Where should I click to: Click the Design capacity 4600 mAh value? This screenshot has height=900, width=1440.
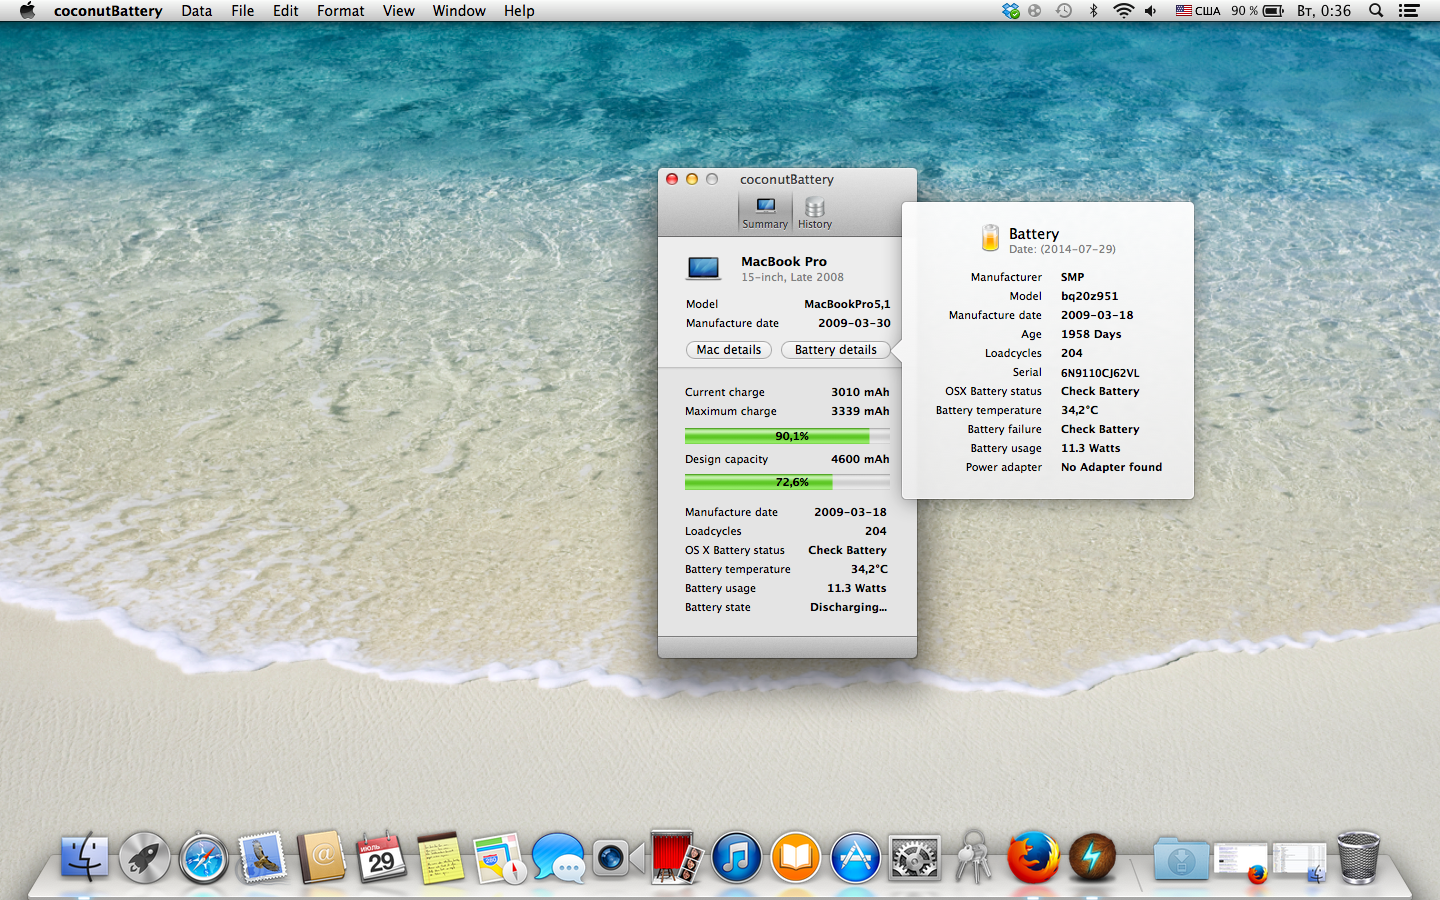860,459
